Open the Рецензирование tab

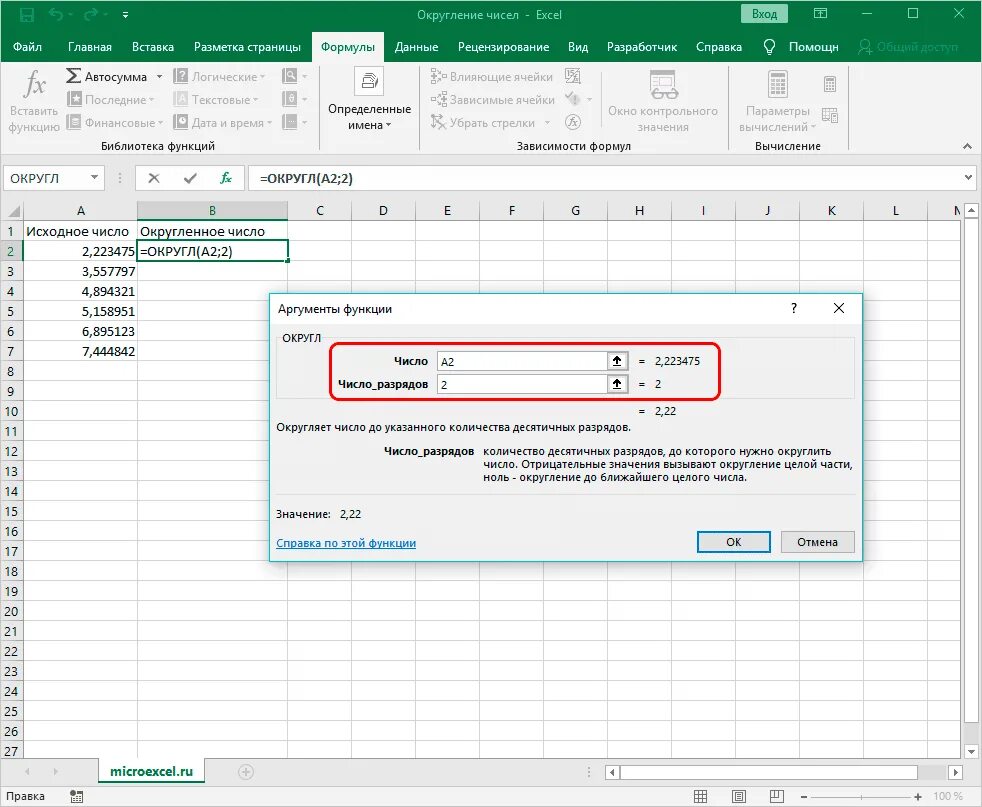[504, 47]
